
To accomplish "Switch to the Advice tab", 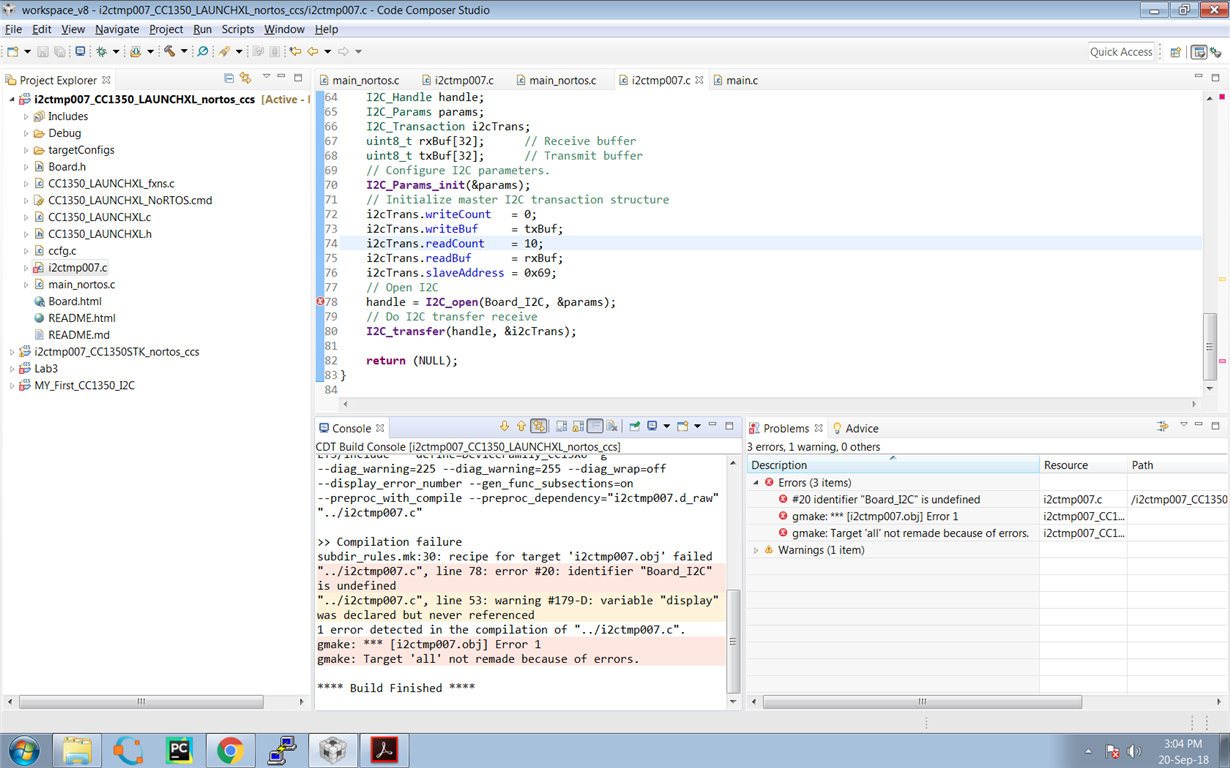I will (x=855, y=428).
